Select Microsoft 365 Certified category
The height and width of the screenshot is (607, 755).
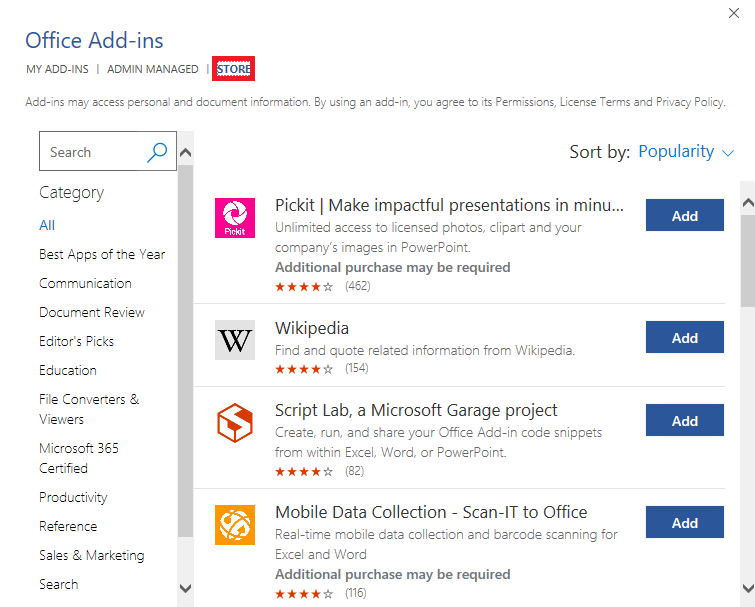pyautogui.click(x=79, y=458)
